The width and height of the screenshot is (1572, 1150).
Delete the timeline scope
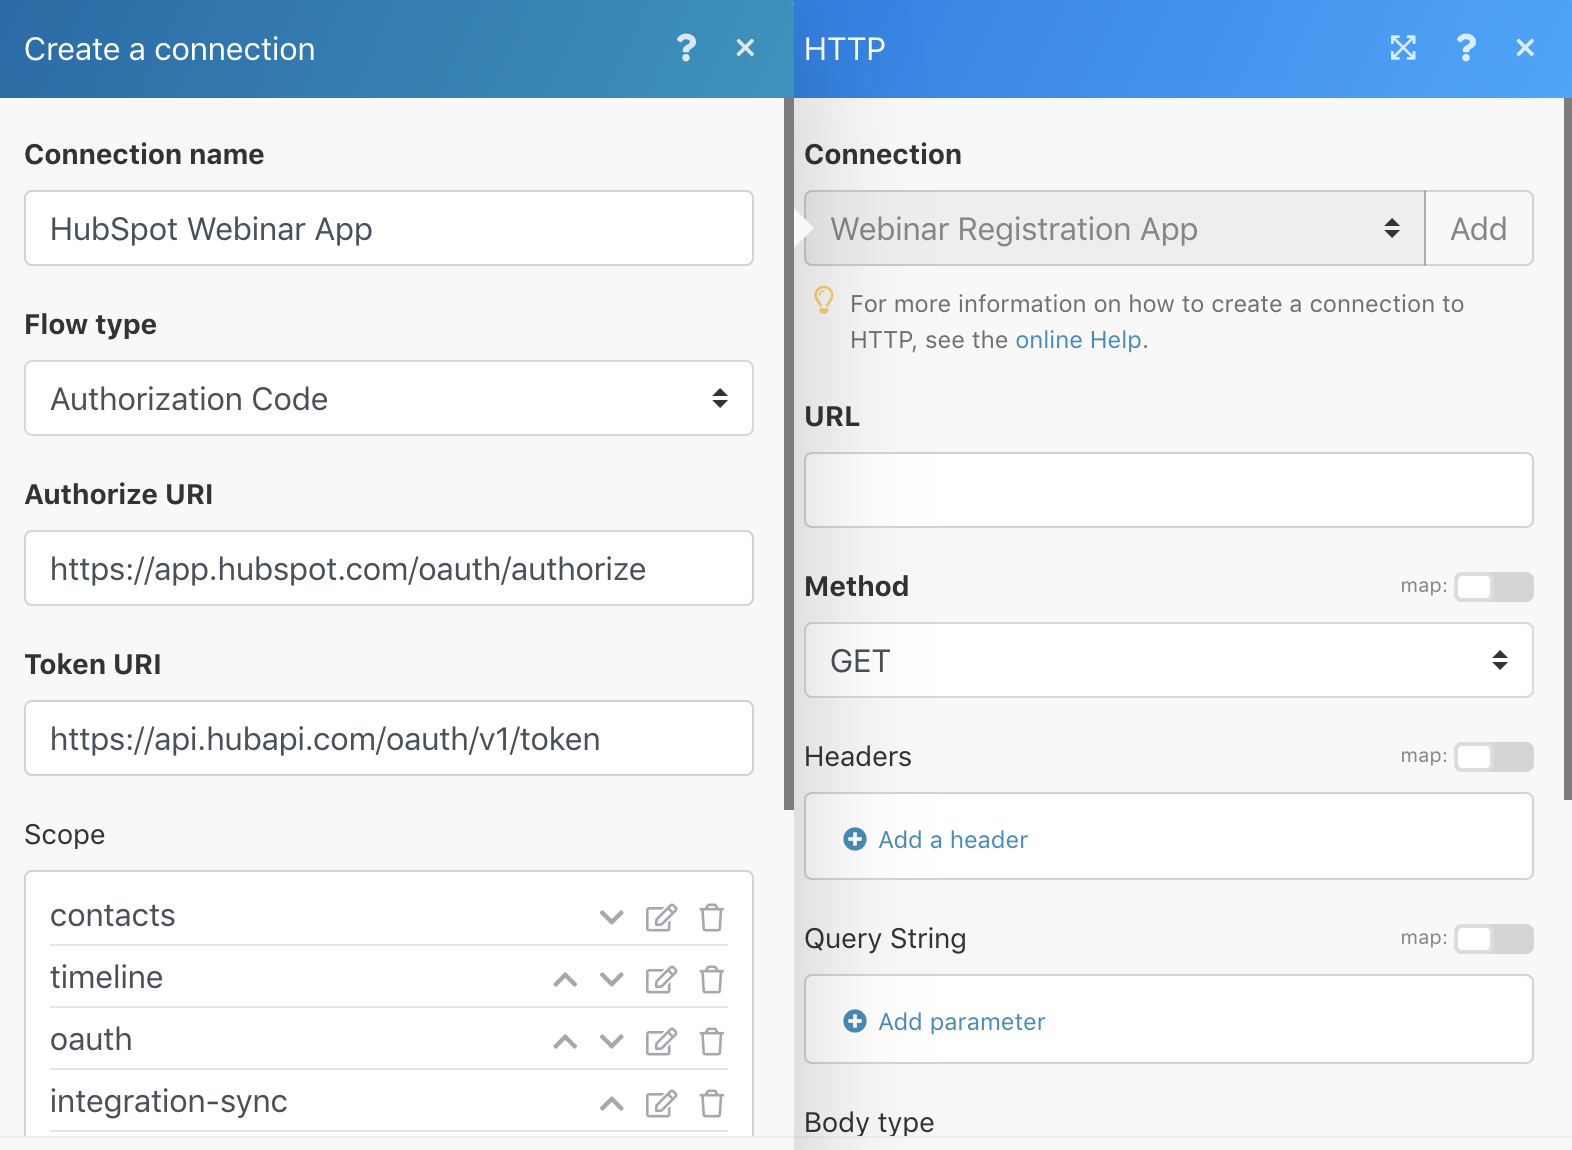tap(712, 979)
